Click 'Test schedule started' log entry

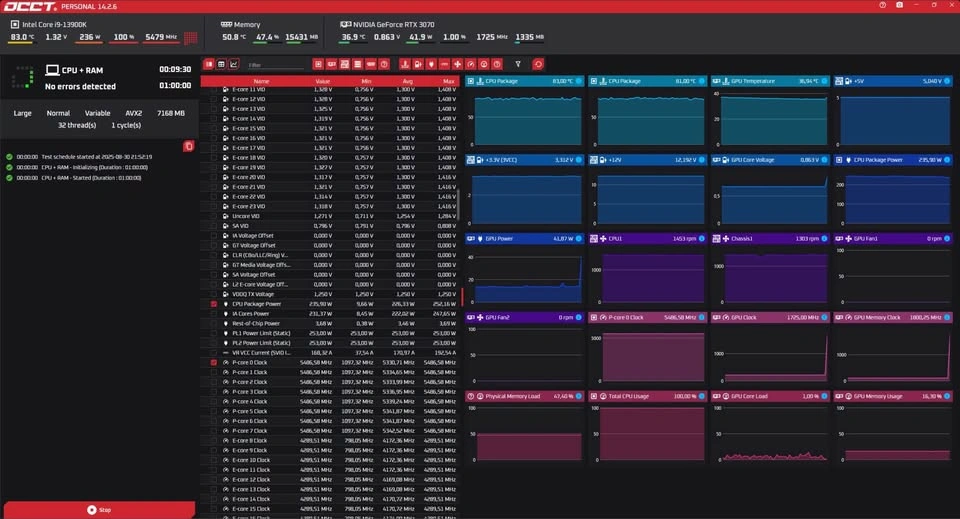click(x=97, y=157)
